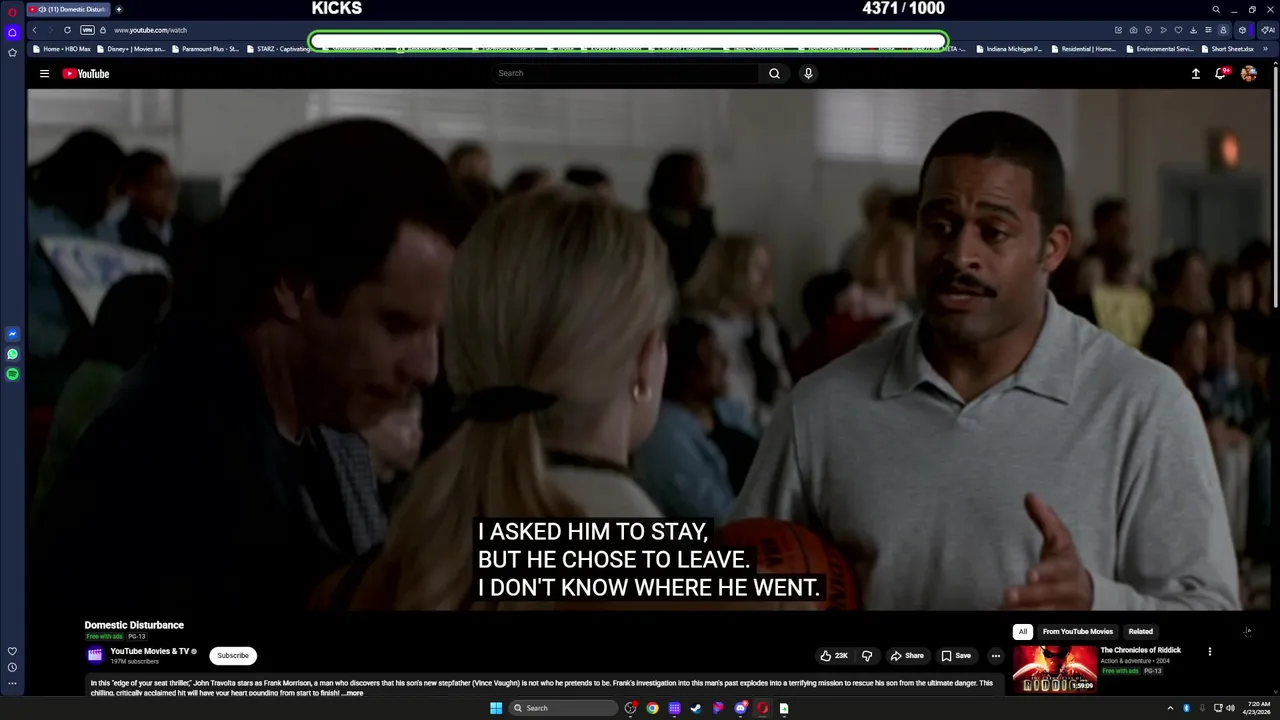Viewport: 1280px width, 720px height.
Task: Go to YouTube home logo
Action: click(86, 73)
